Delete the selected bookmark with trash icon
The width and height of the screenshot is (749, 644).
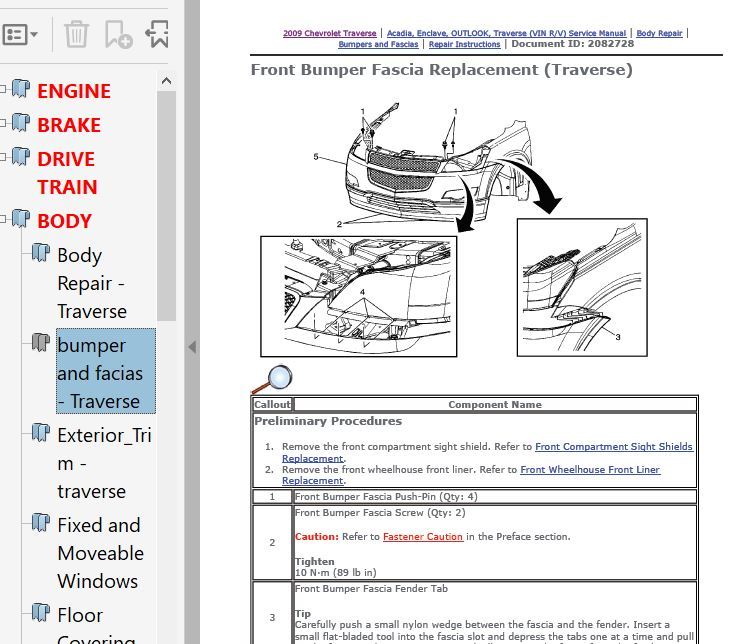tap(76, 34)
